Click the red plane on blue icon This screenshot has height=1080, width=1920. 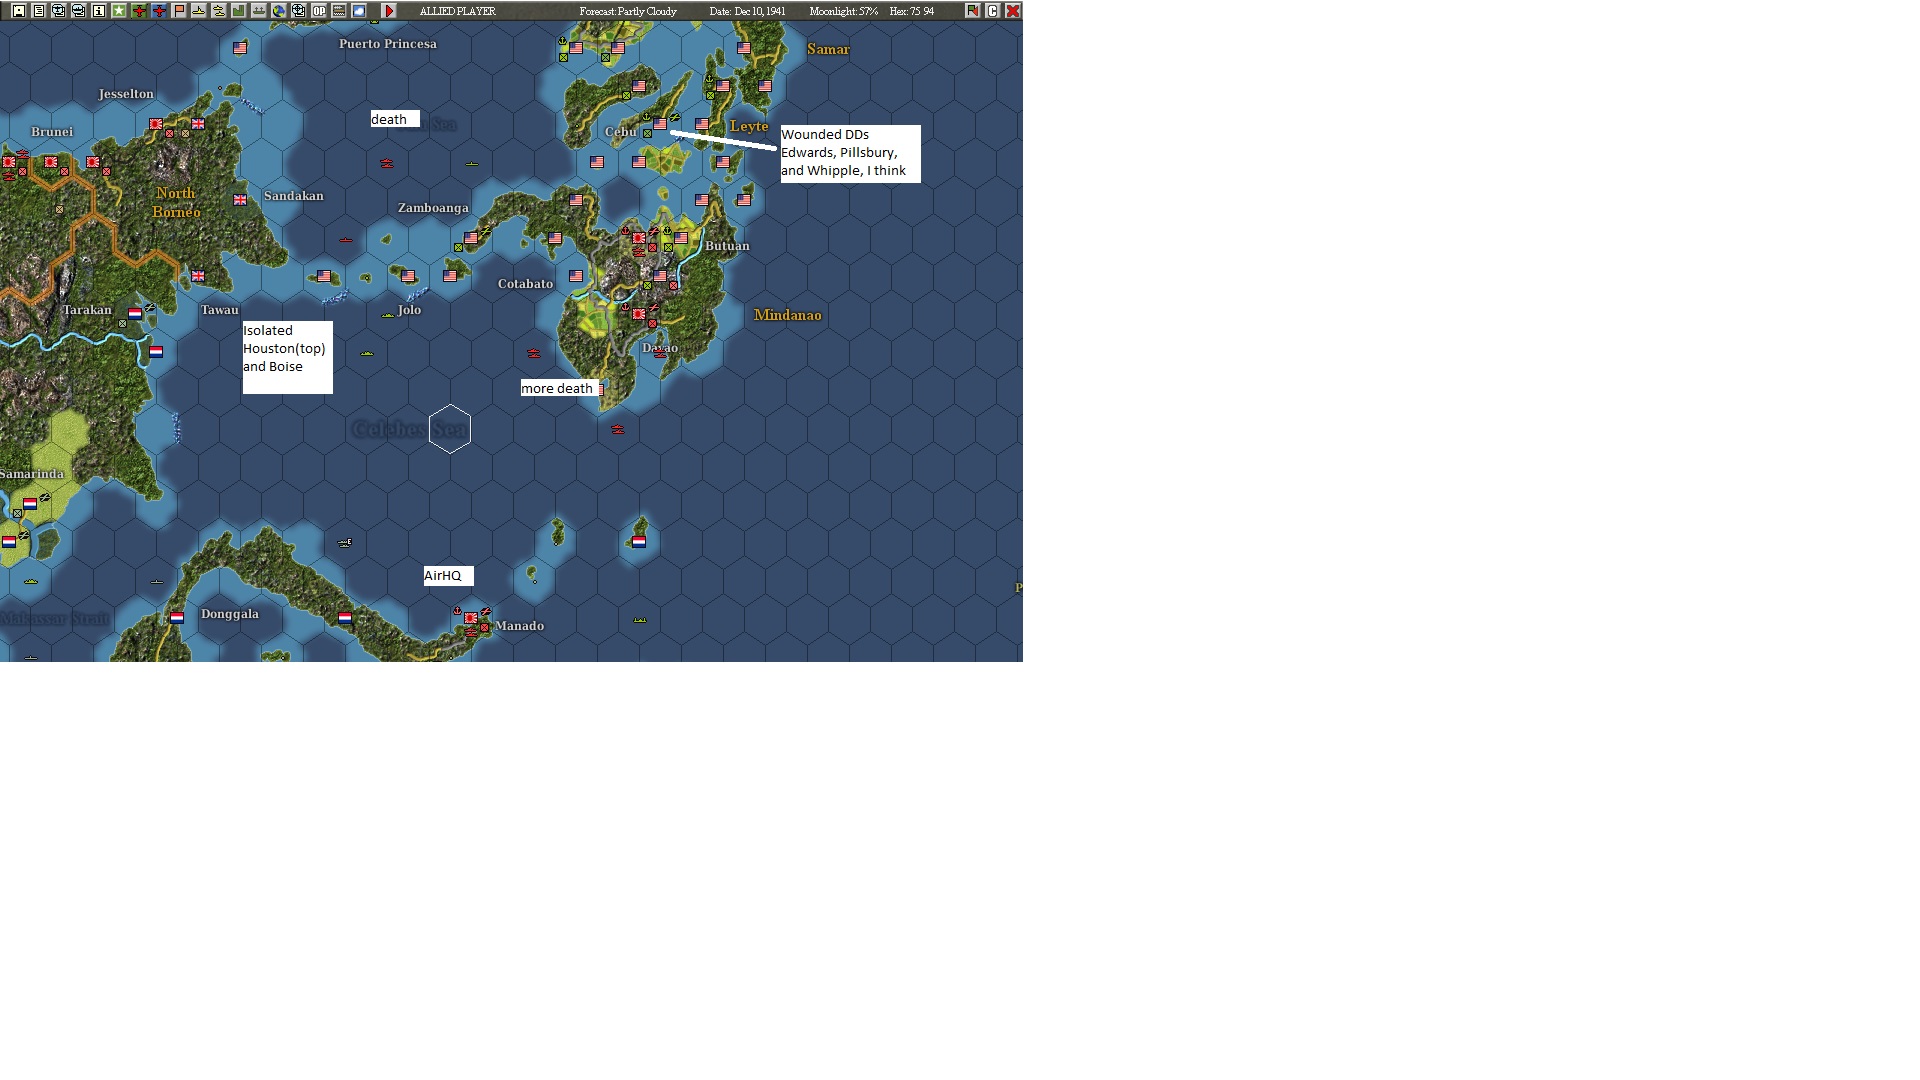(159, 11)
